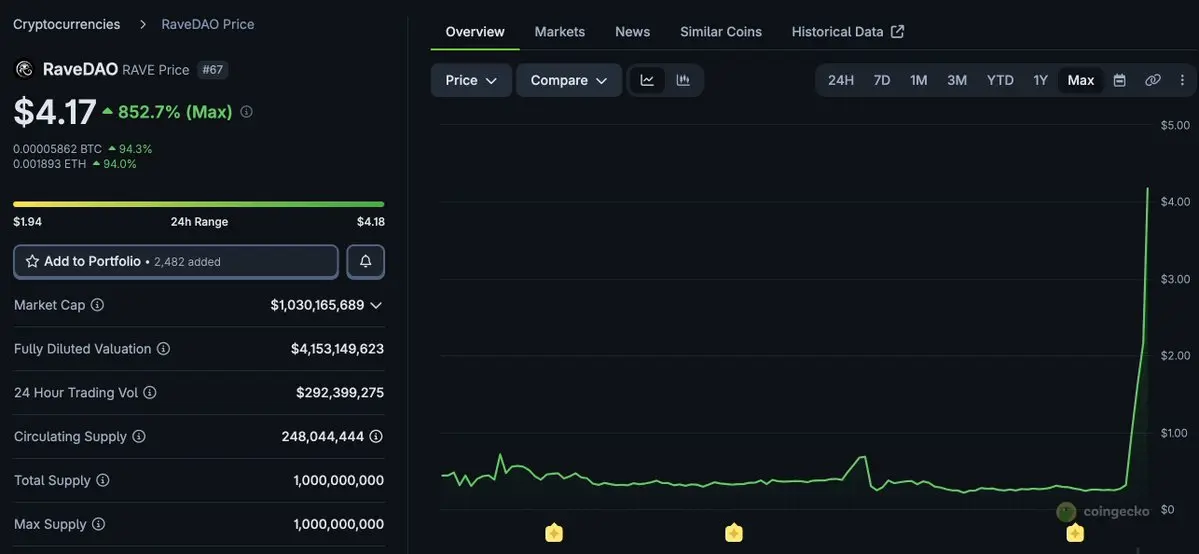Open the three-dot chart options menu
Screen dimensions: 1199x554
click(x=1182, y=80)
